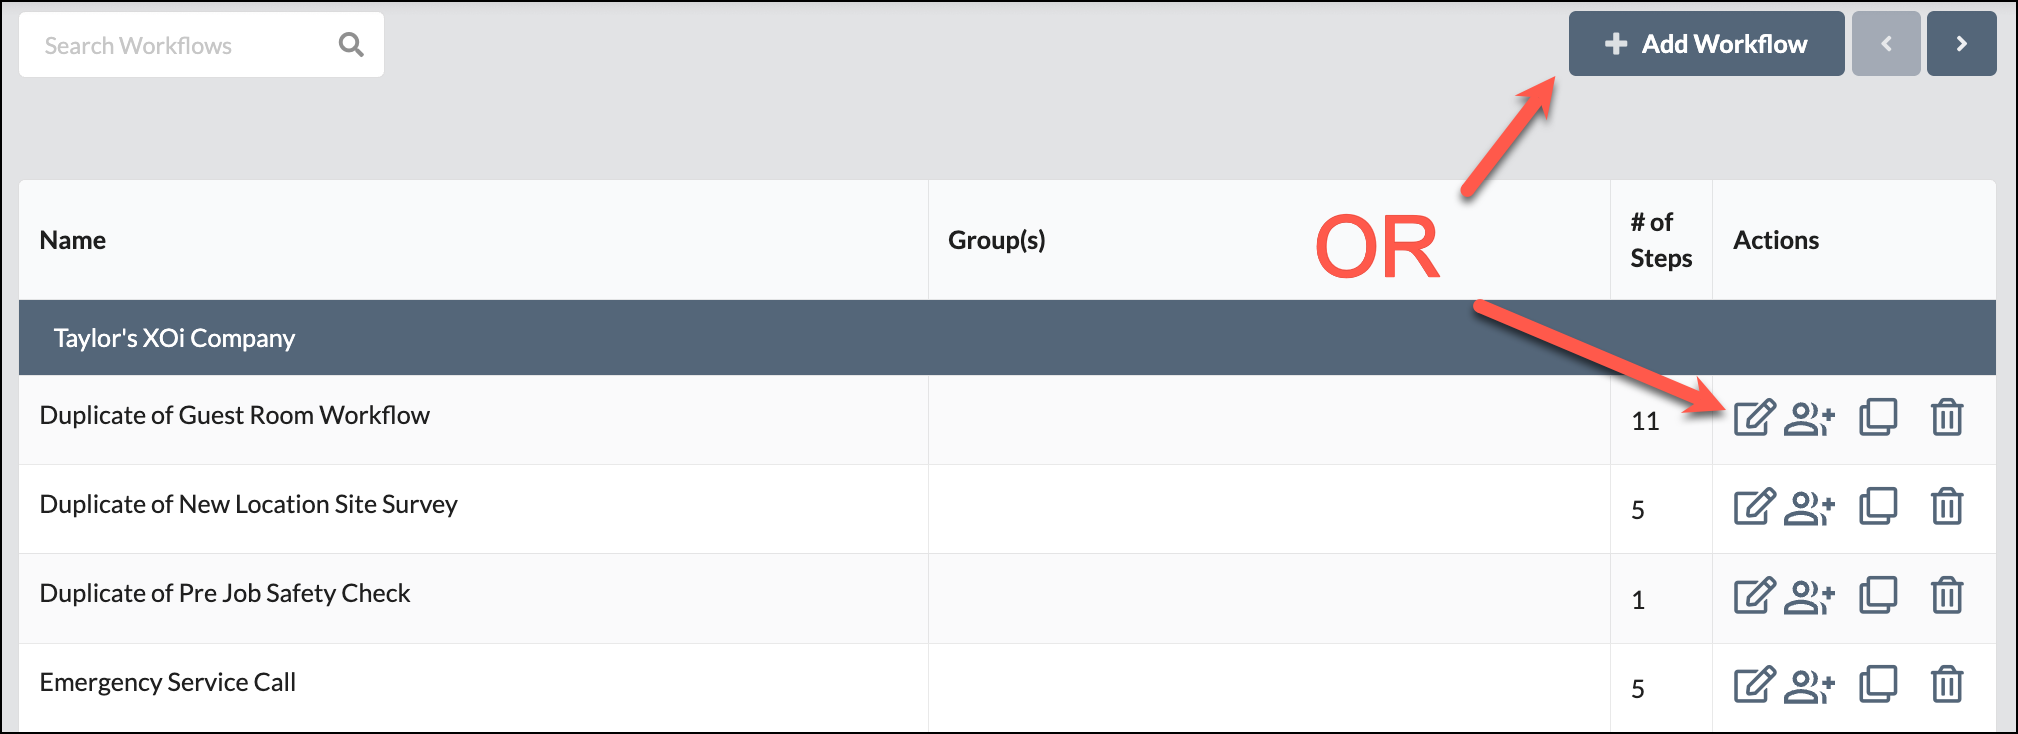The image size is (2018, 734).
Task: Click the Name column header
Action: 72,240
